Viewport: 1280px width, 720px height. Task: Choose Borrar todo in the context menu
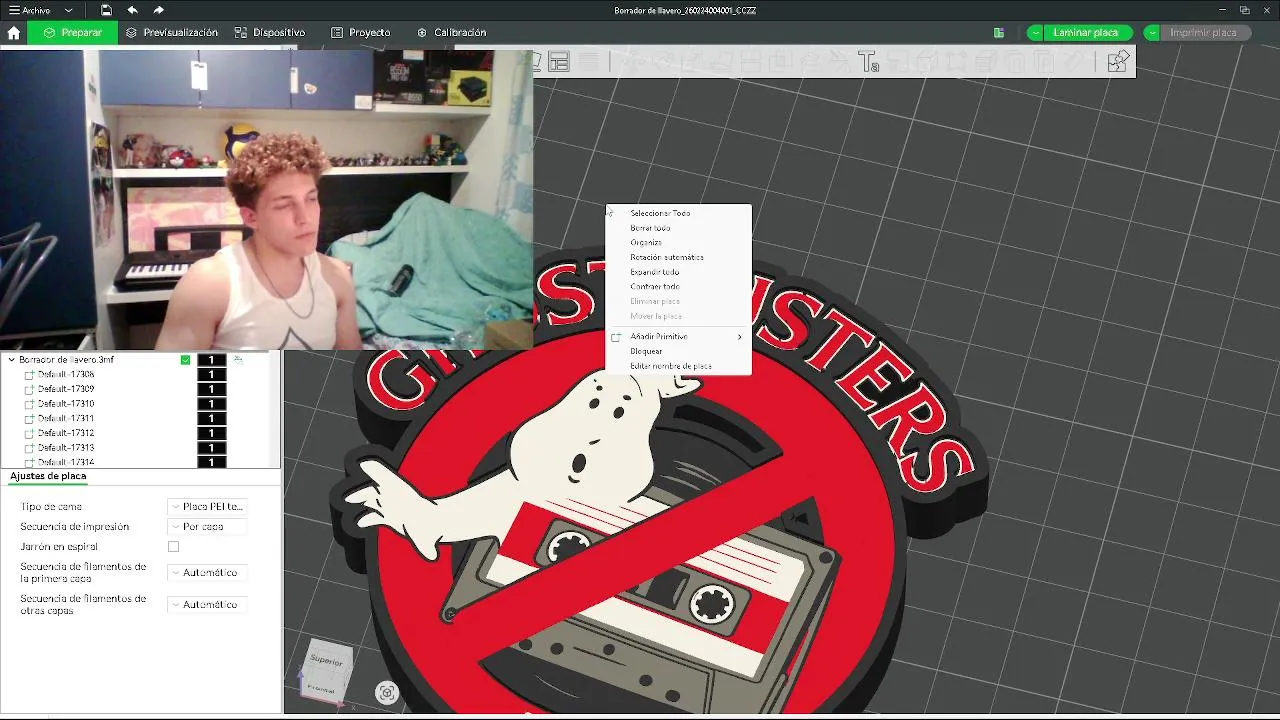tap(650, 228)
